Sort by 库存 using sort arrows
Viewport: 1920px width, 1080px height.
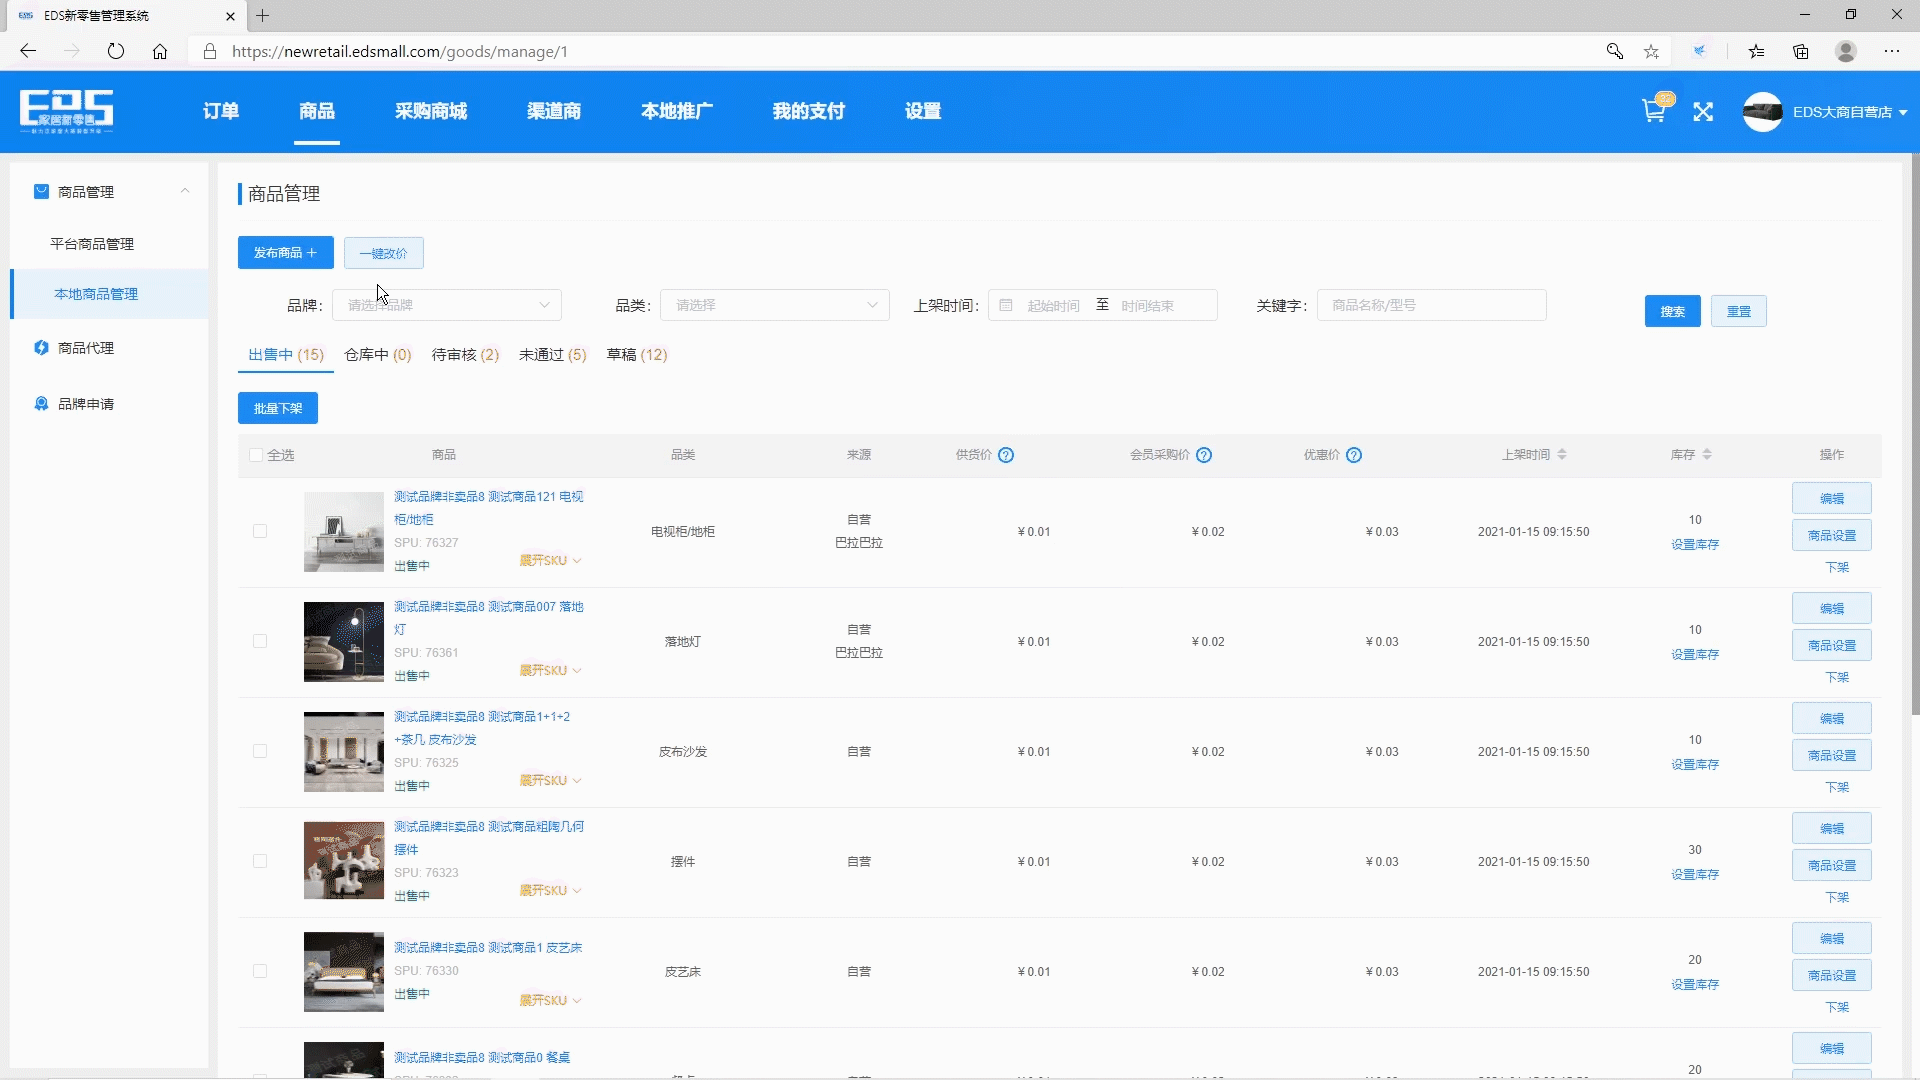1707,455
